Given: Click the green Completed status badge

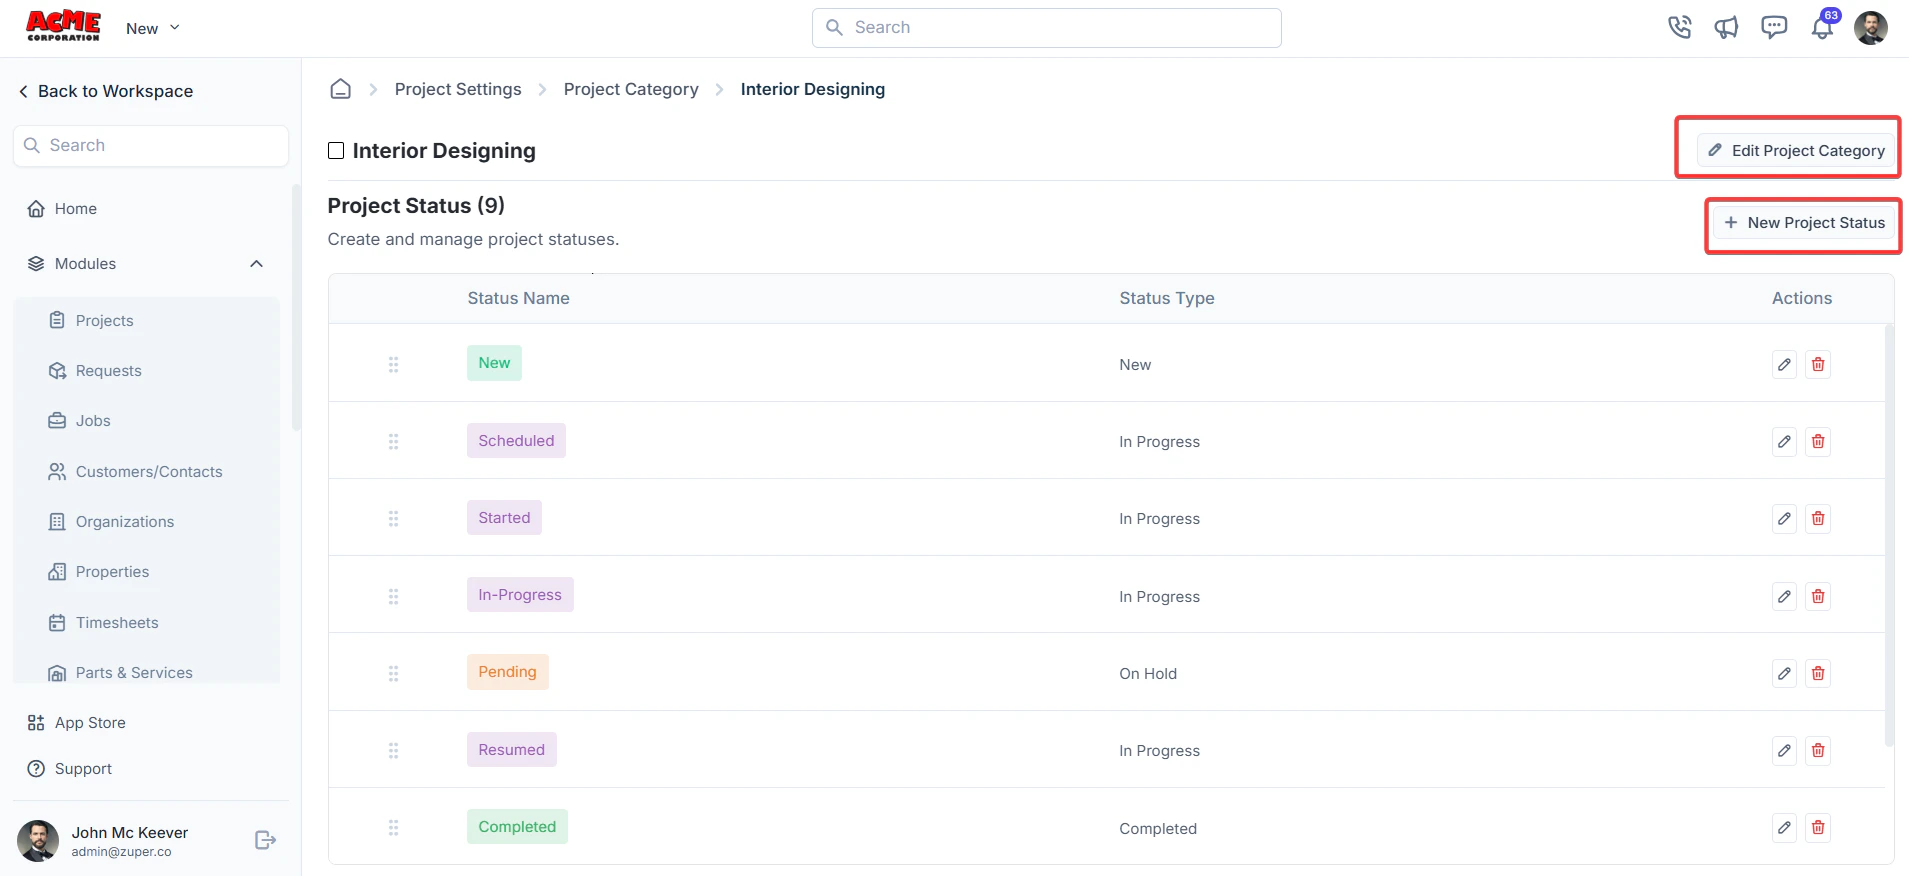Looking at the screenshot, I should (x=517, y=827).
